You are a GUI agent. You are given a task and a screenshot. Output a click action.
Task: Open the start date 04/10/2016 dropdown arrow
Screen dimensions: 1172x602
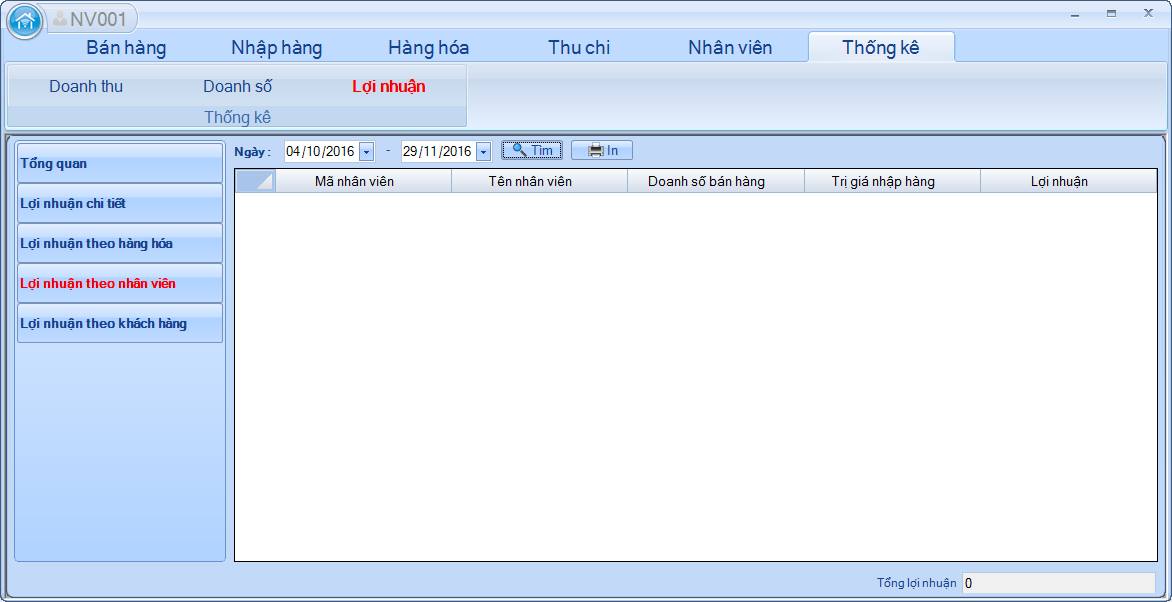[366, 152]
